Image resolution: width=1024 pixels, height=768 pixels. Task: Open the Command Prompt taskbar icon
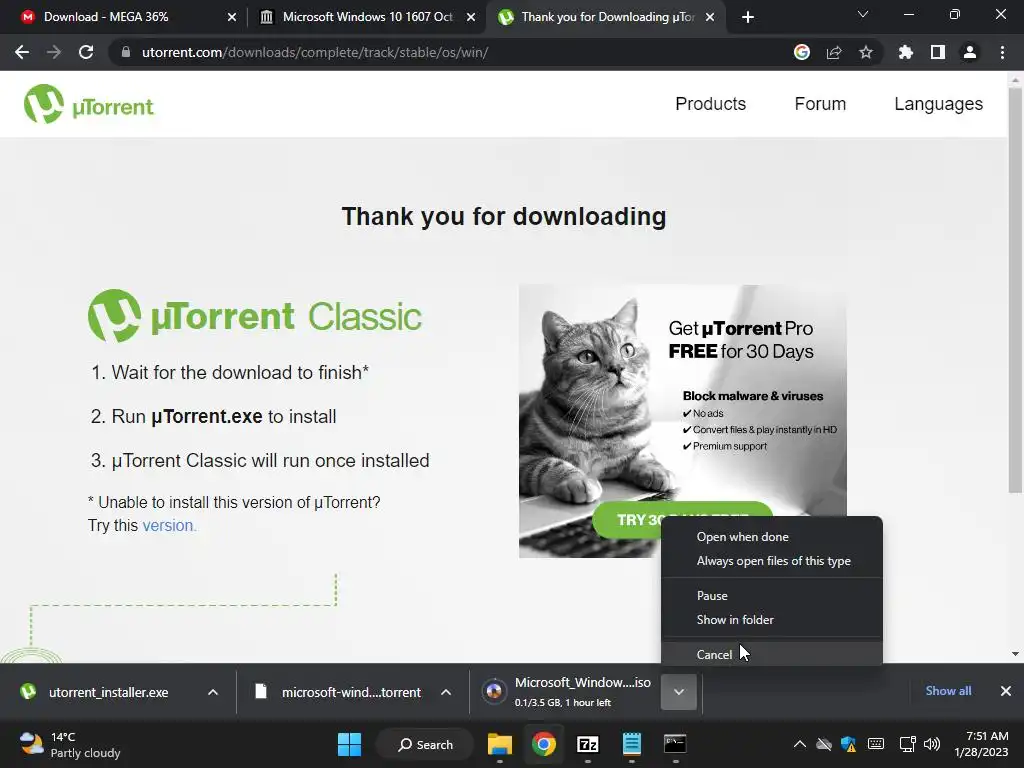point(675,744)
